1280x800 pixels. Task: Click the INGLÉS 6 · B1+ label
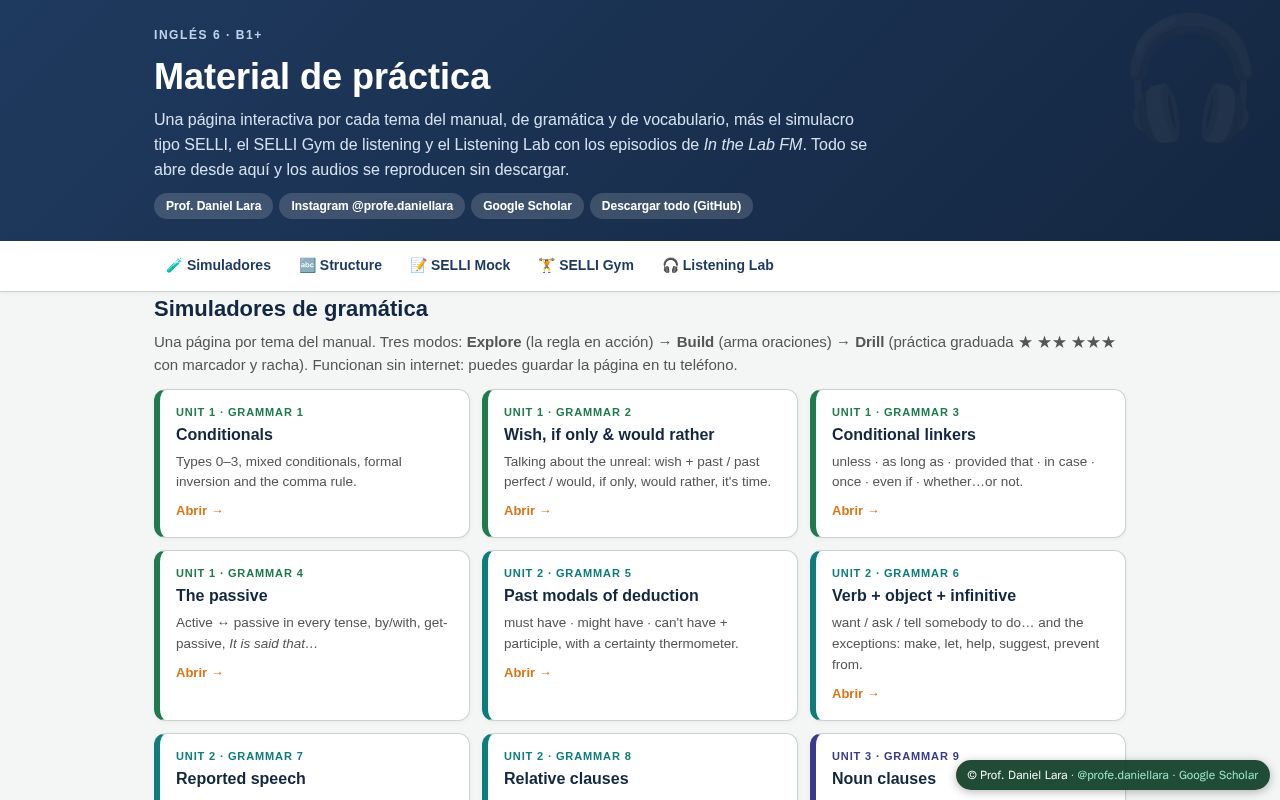(208, 35)
